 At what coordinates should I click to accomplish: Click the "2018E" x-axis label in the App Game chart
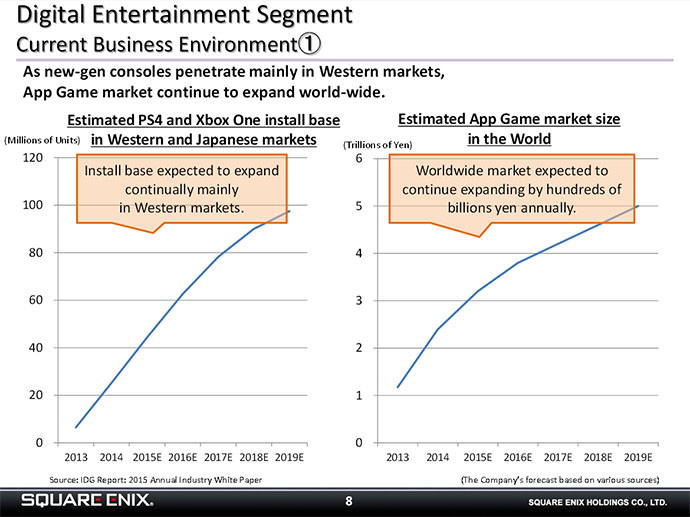(598, 458)
